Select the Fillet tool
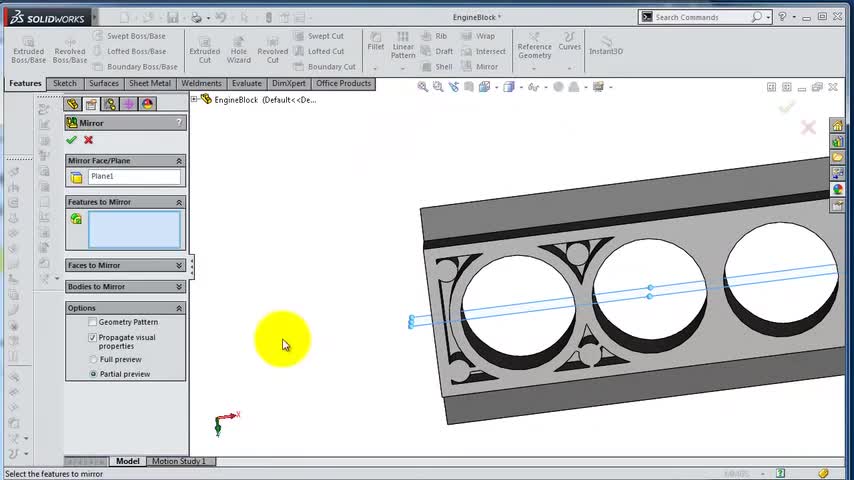 376,41
